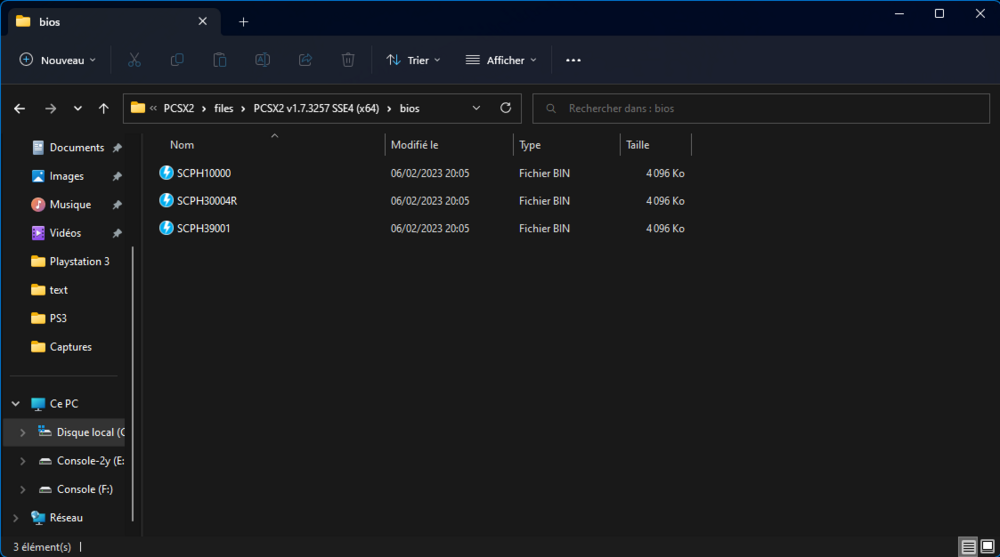The width and height of the screenshot is (1000, 557).
Task: Open the Nouveau dropdown
Action: [x=57, y=60]
